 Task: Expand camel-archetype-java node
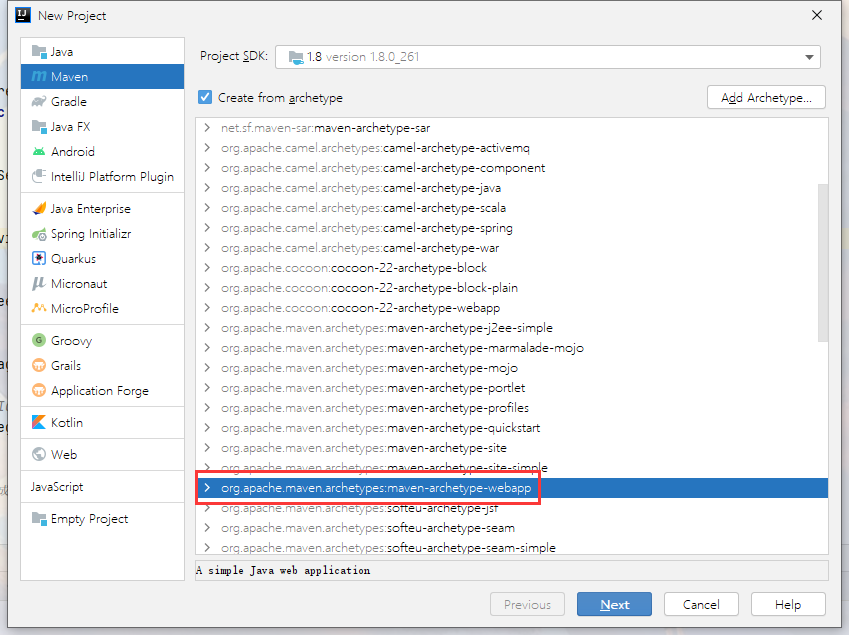click(207, 188)
